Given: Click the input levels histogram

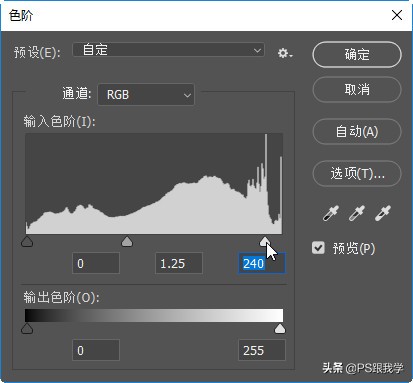Looking at the screenshot, I should click(x=154, y=183).
